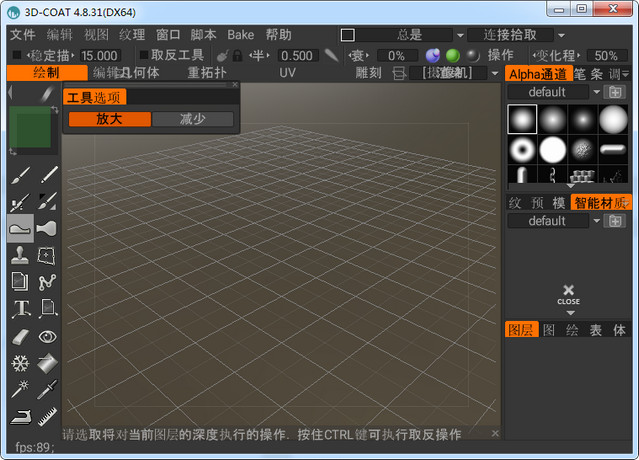The image size is (639, 460).
Task: Toggle the 稳定描 checkbox
Action: [16, 55]
